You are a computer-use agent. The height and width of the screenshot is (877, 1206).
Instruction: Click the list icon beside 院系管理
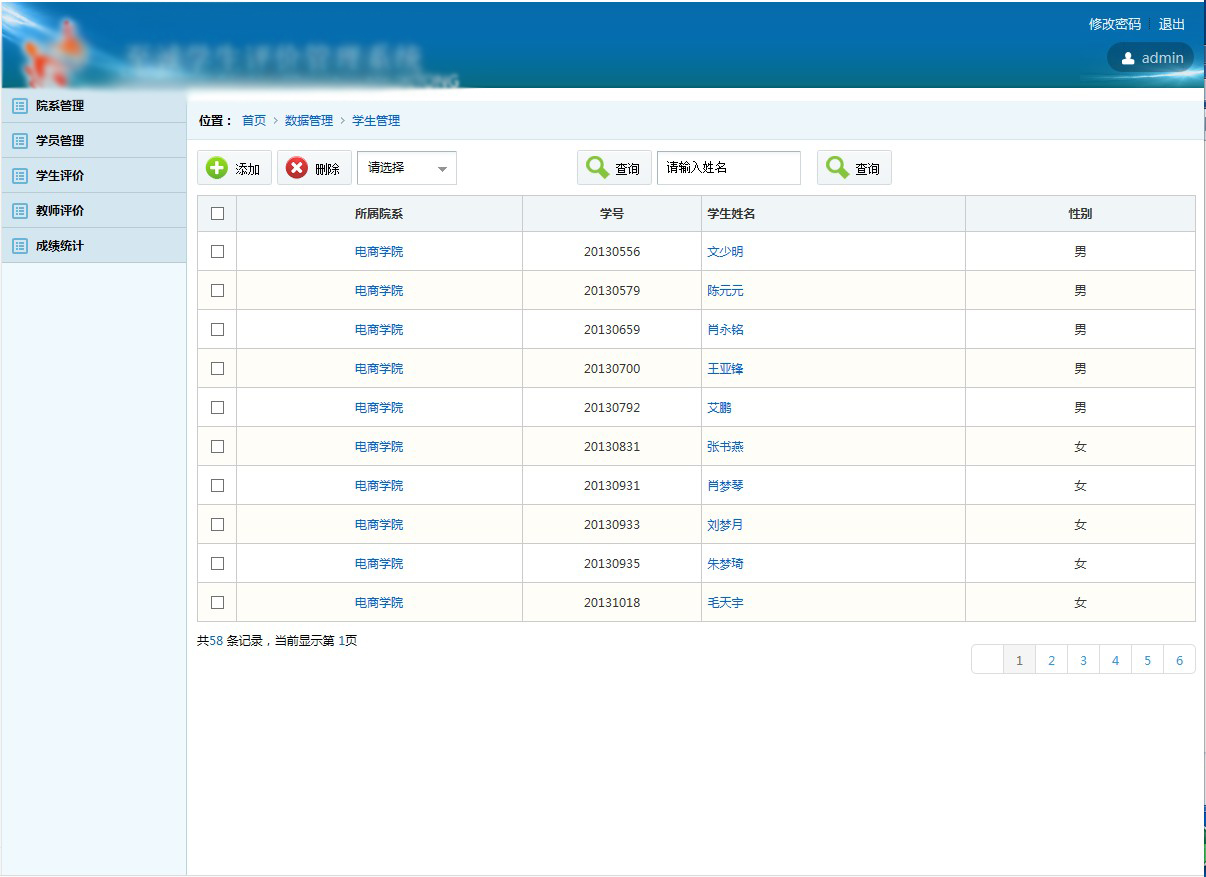click(x=19, y=106)
